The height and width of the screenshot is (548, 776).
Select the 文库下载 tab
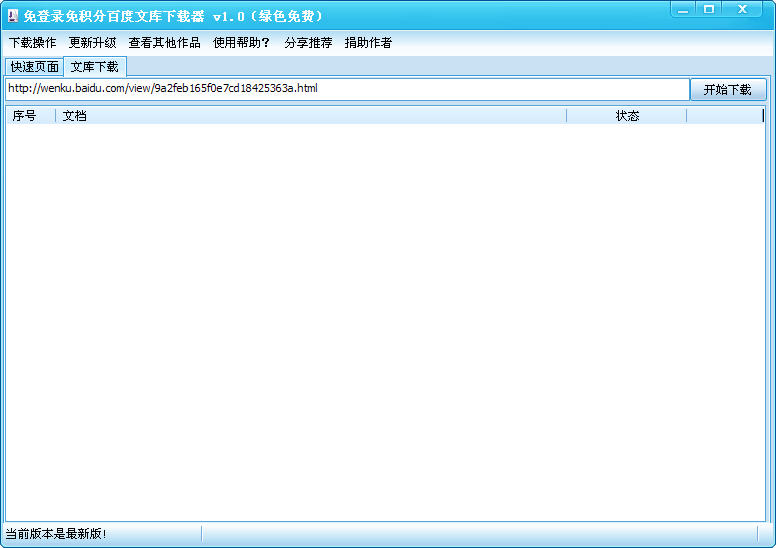95,66
